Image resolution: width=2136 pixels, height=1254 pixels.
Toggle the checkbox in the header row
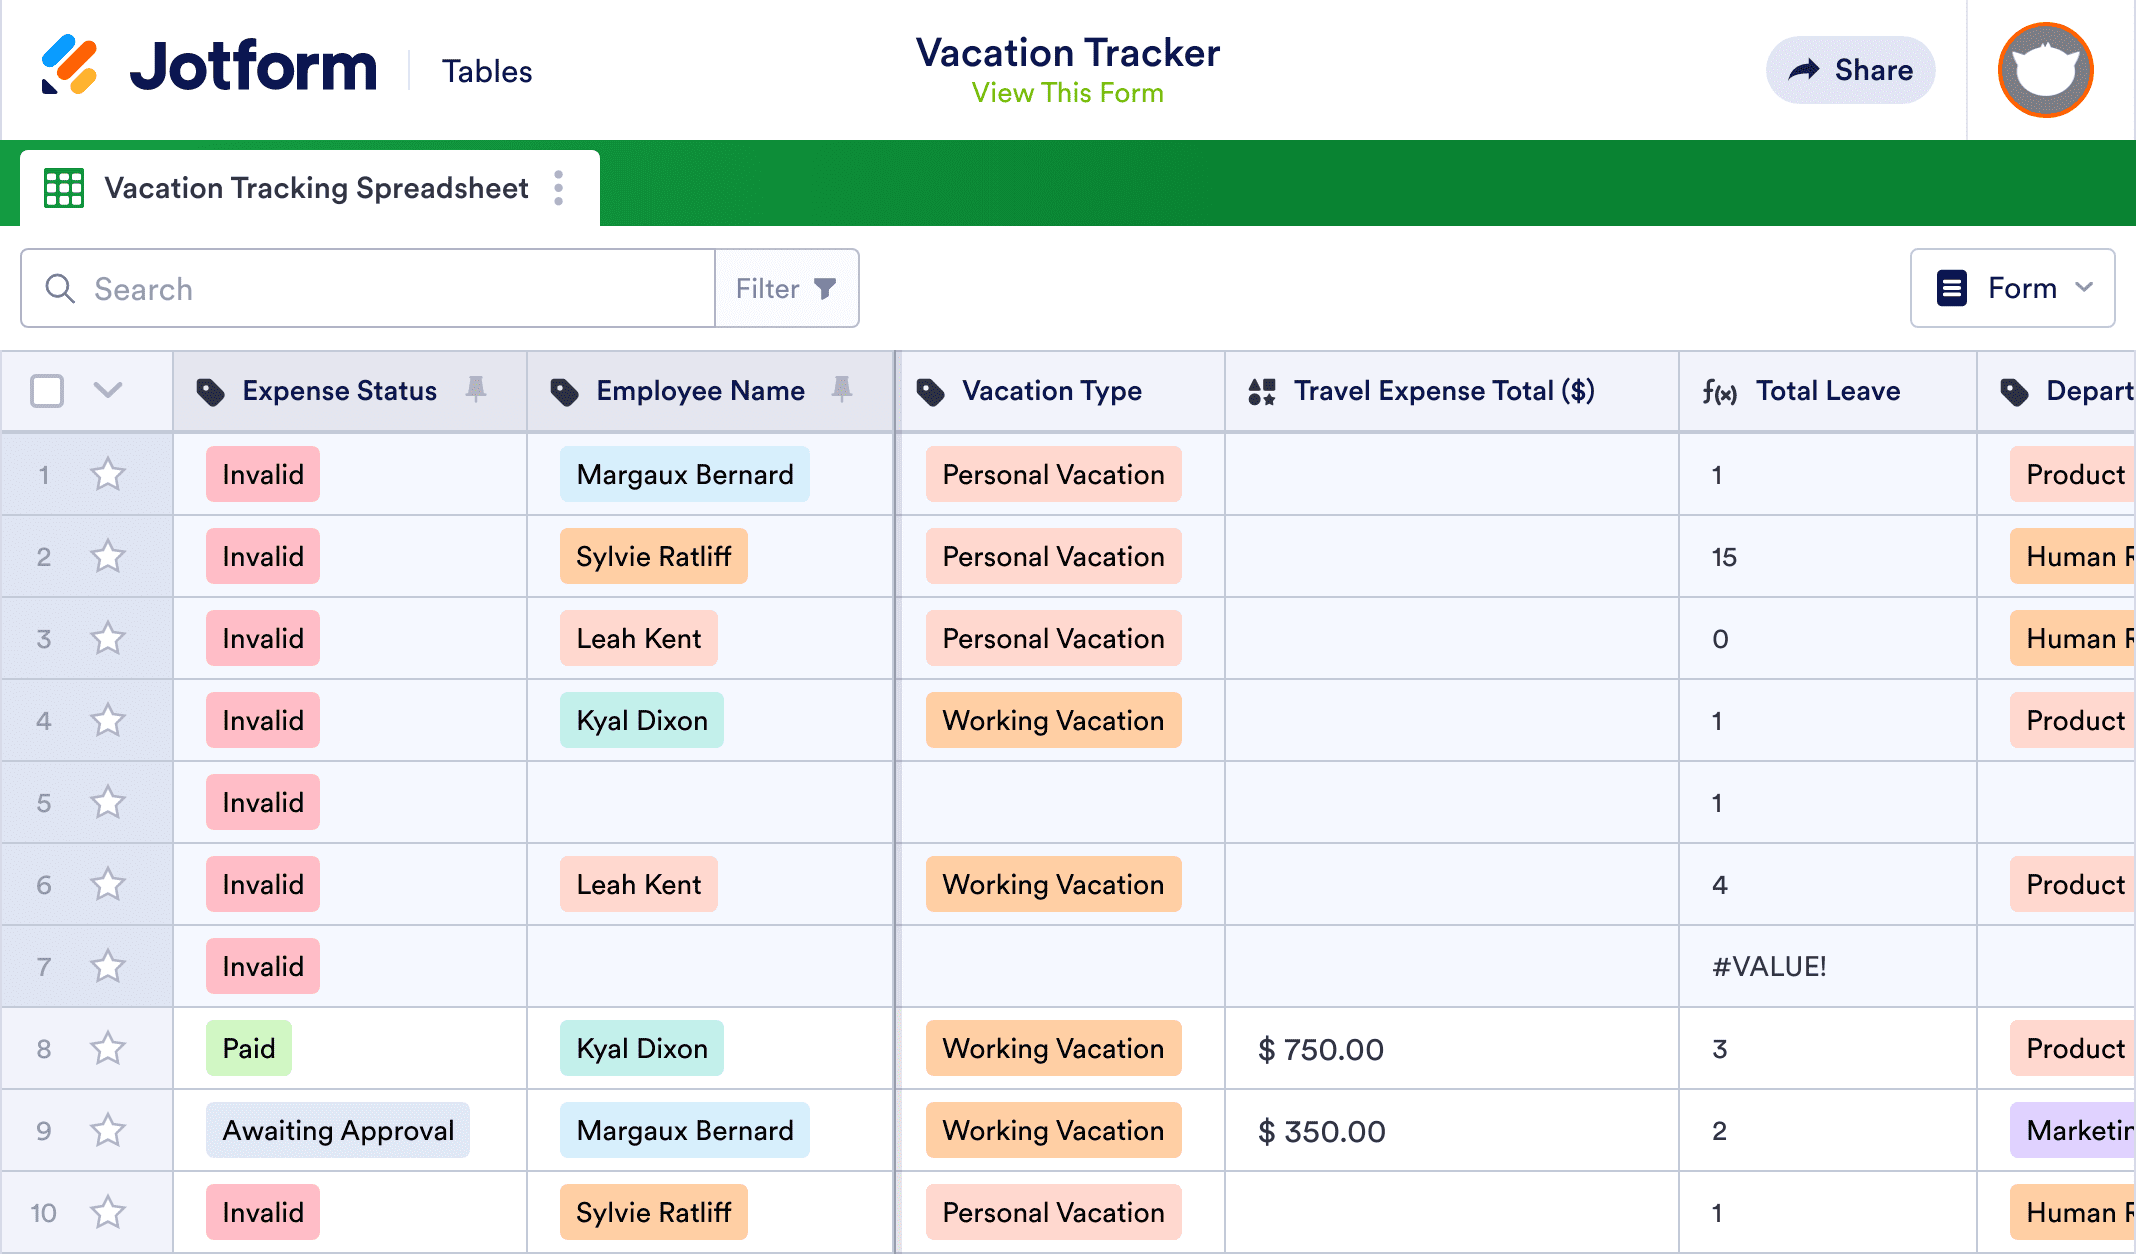tap(48, 391)
